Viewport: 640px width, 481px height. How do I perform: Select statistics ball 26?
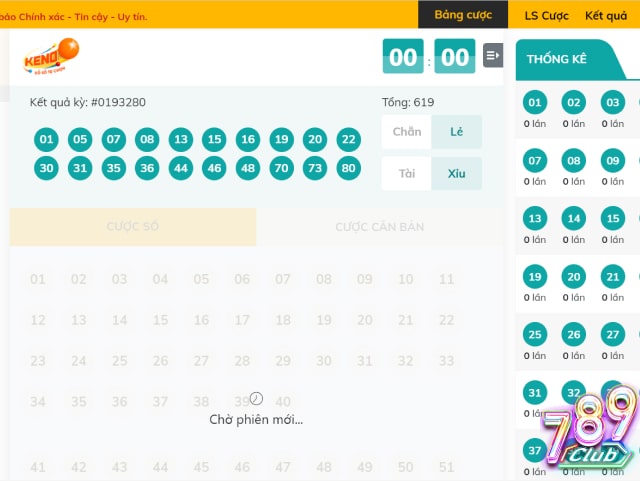[x=573, y=335]
